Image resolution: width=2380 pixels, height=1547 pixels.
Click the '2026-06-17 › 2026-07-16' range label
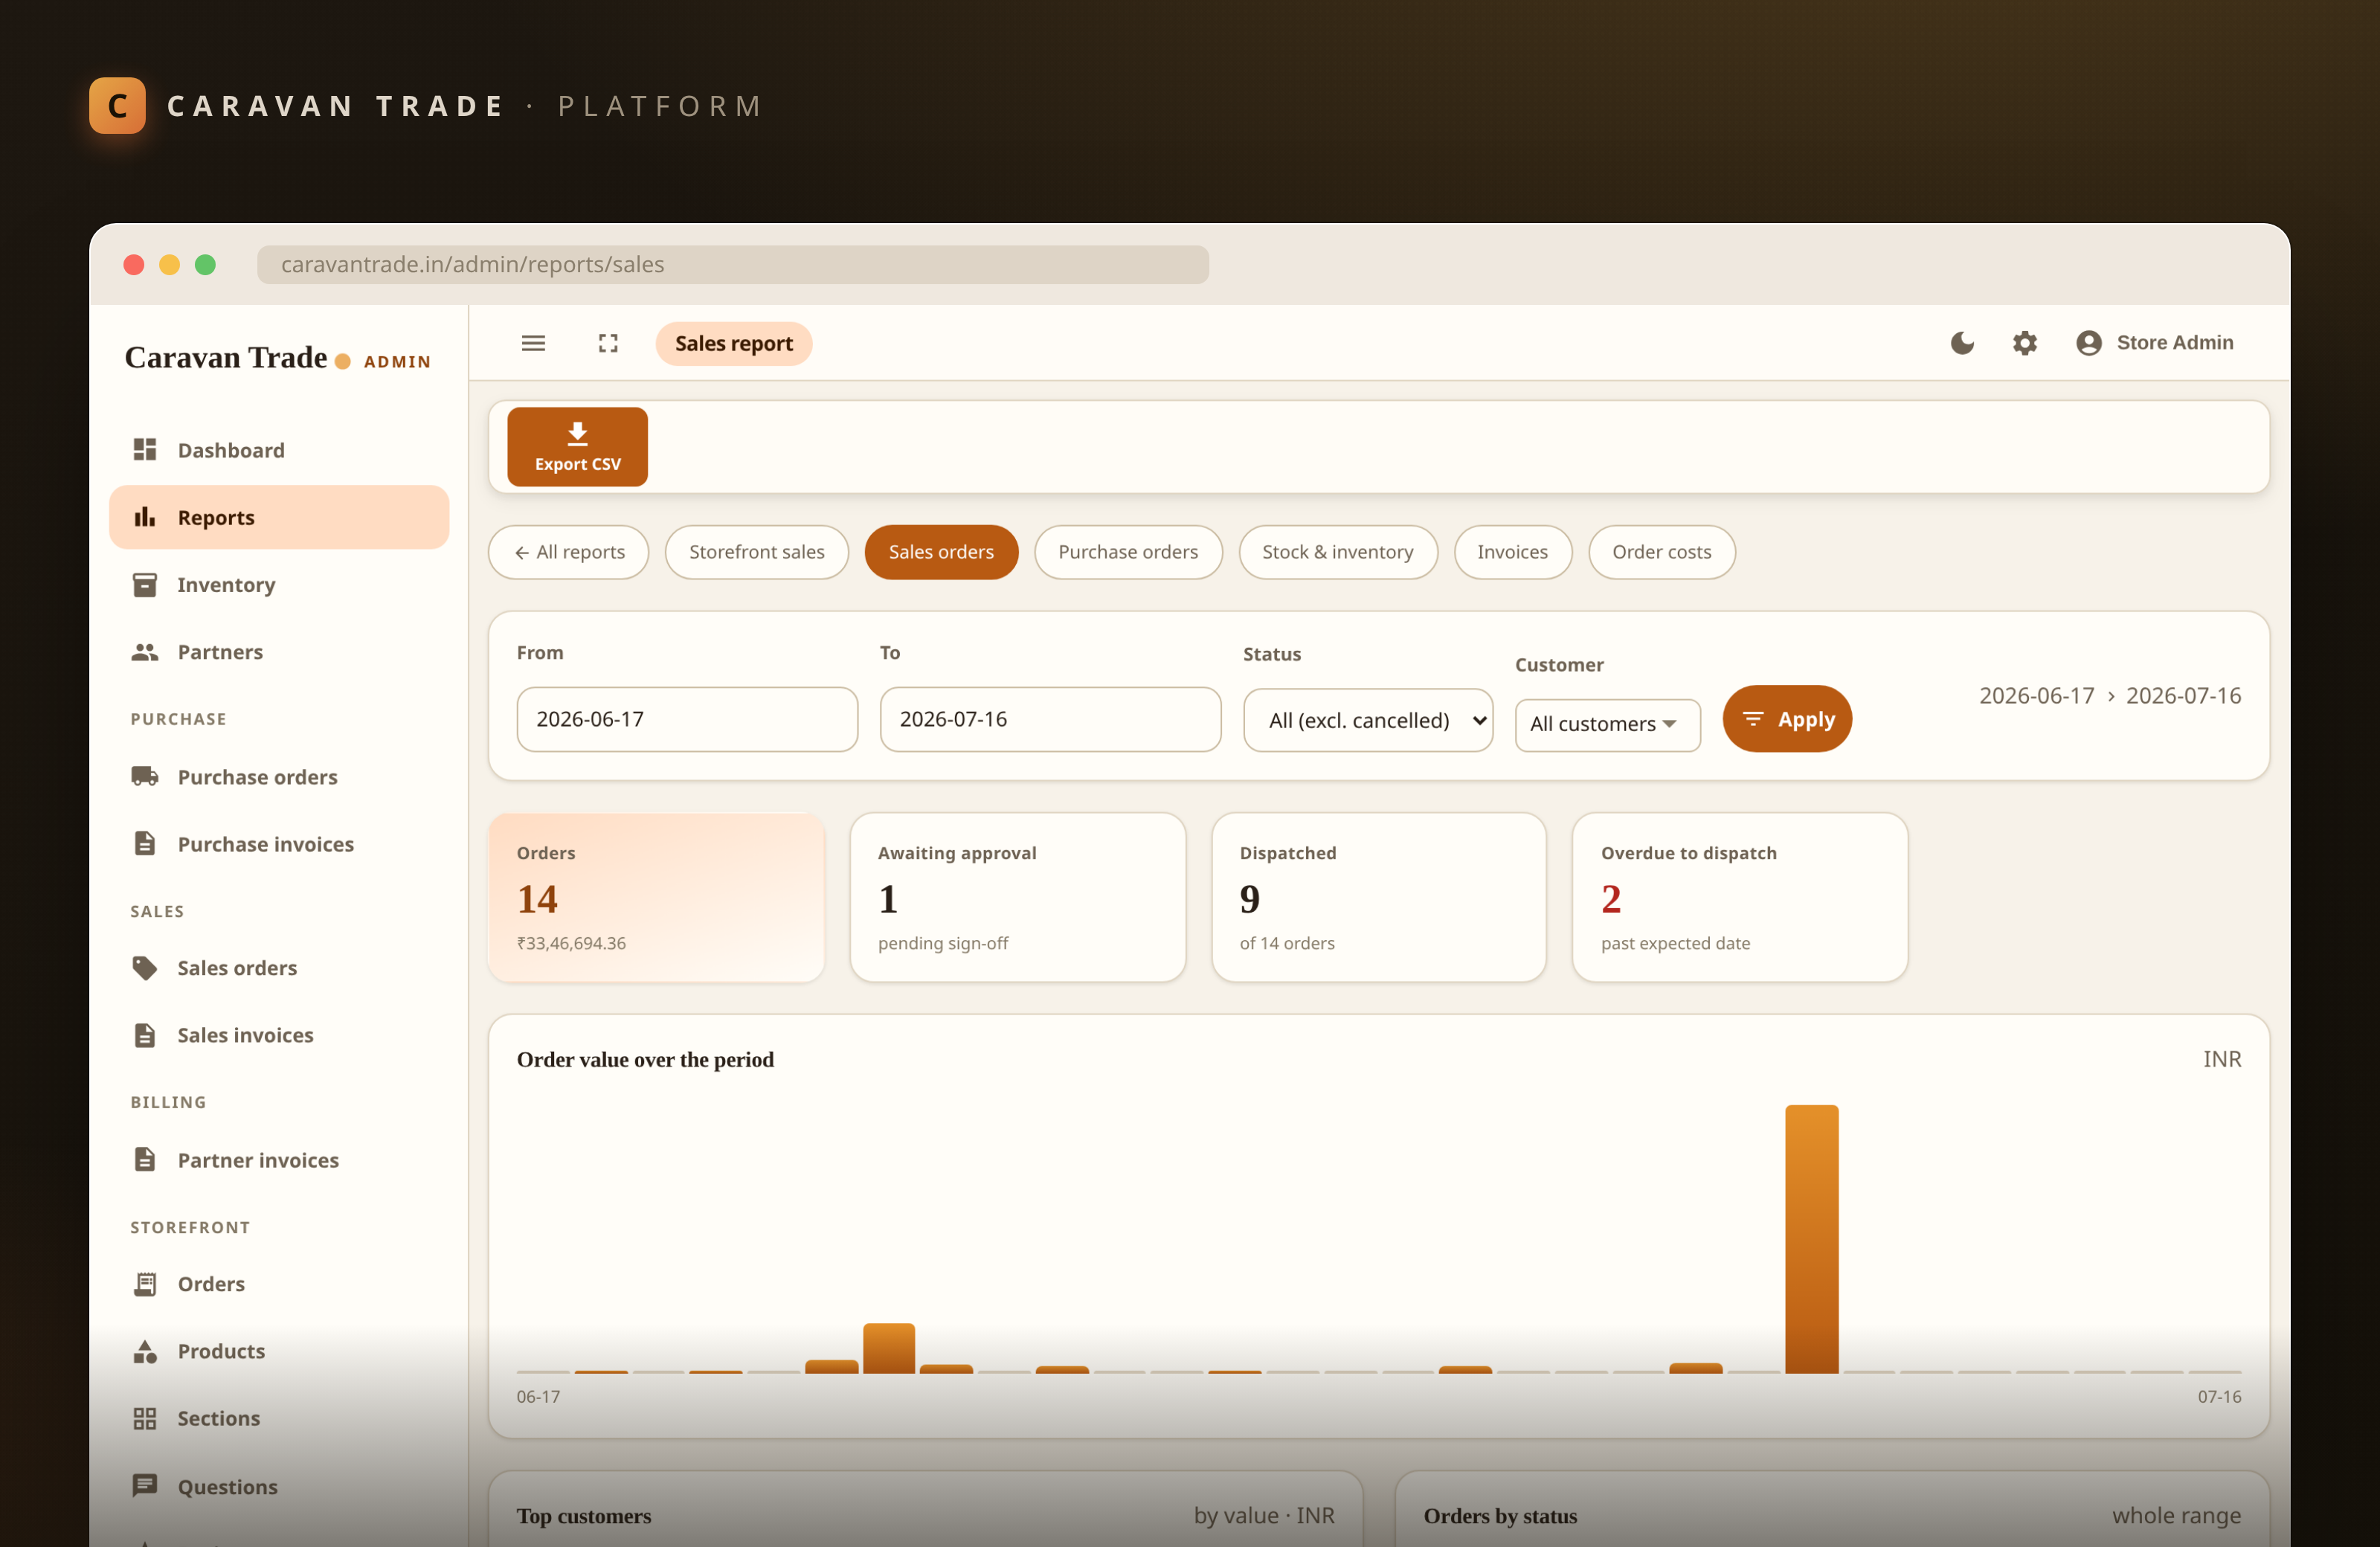click(2110, 695)
